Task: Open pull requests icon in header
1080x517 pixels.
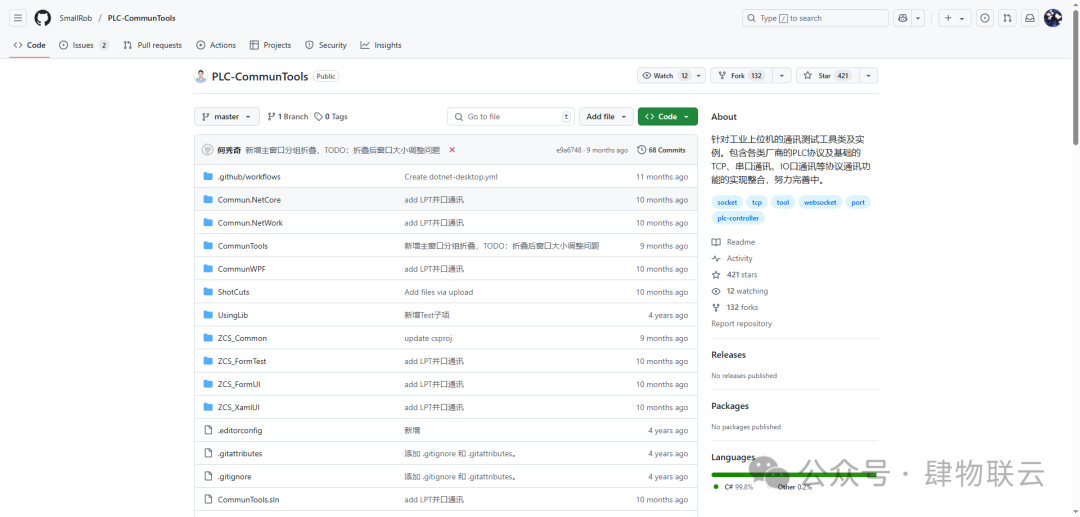Action: click(x=1008, y=18)
